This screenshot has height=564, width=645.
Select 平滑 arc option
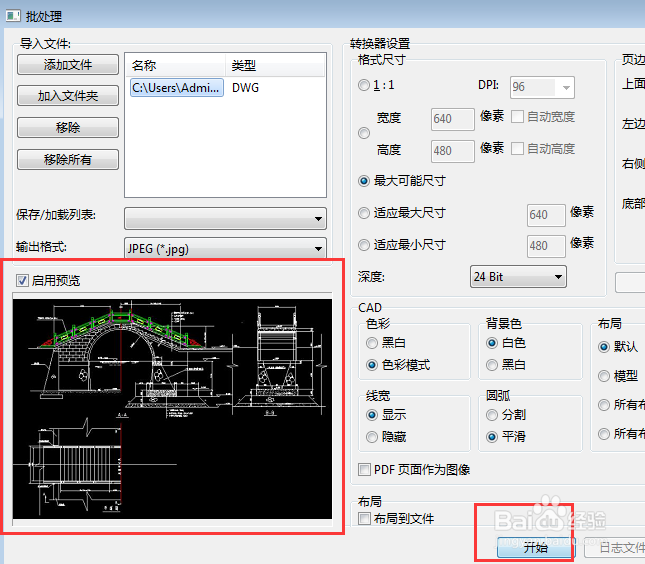point(492,436)
